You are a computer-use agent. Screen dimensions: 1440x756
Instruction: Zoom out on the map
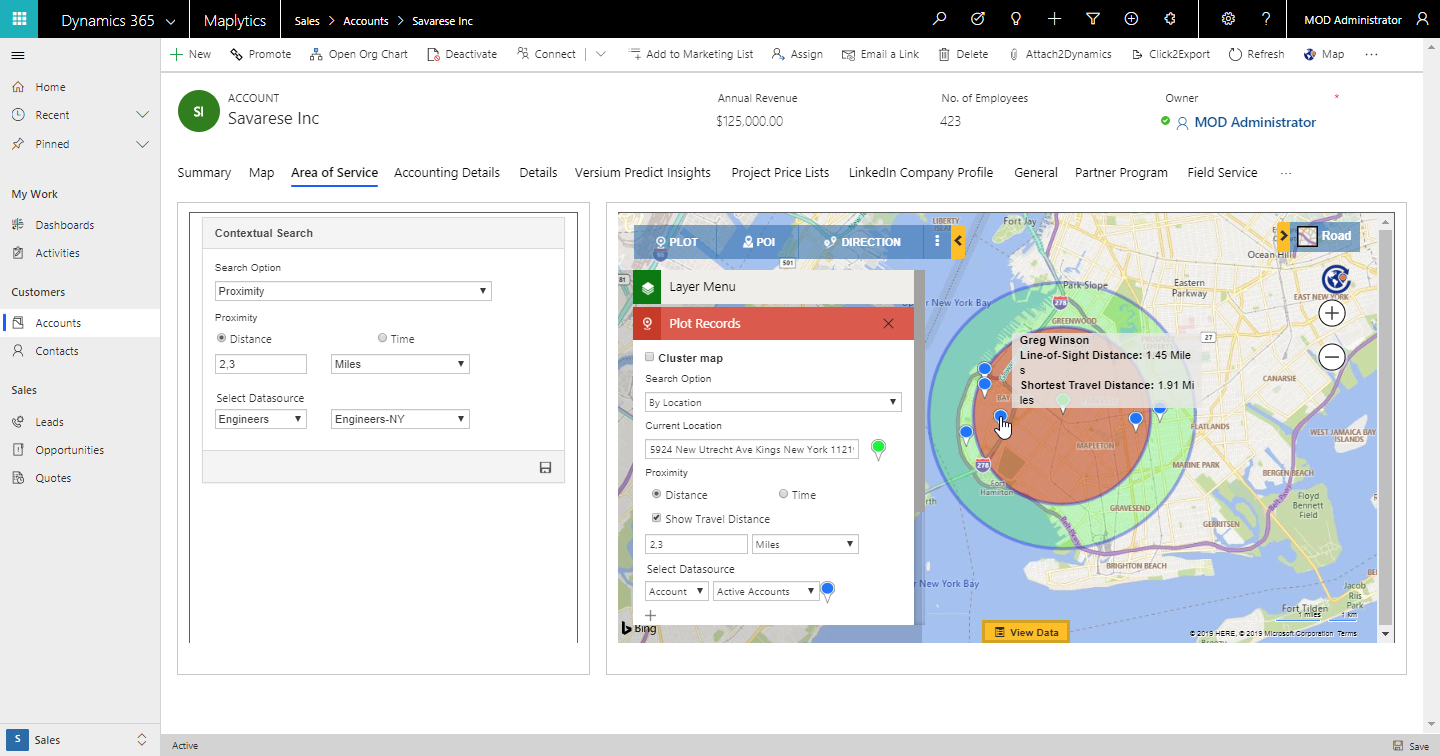point(1331,357)
